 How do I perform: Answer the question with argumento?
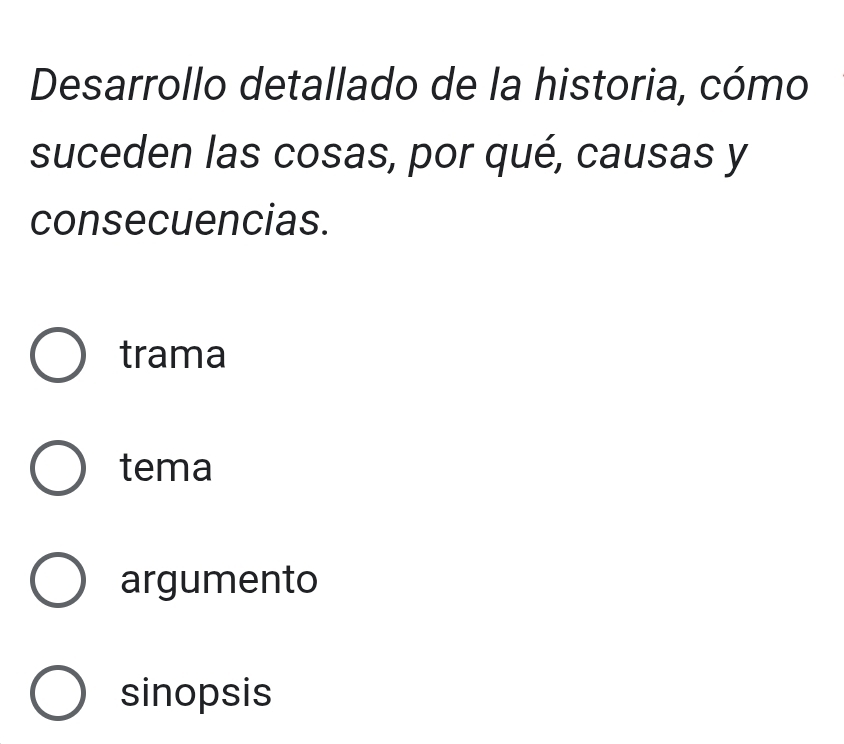pyautogui.click(x=57, y=581)
